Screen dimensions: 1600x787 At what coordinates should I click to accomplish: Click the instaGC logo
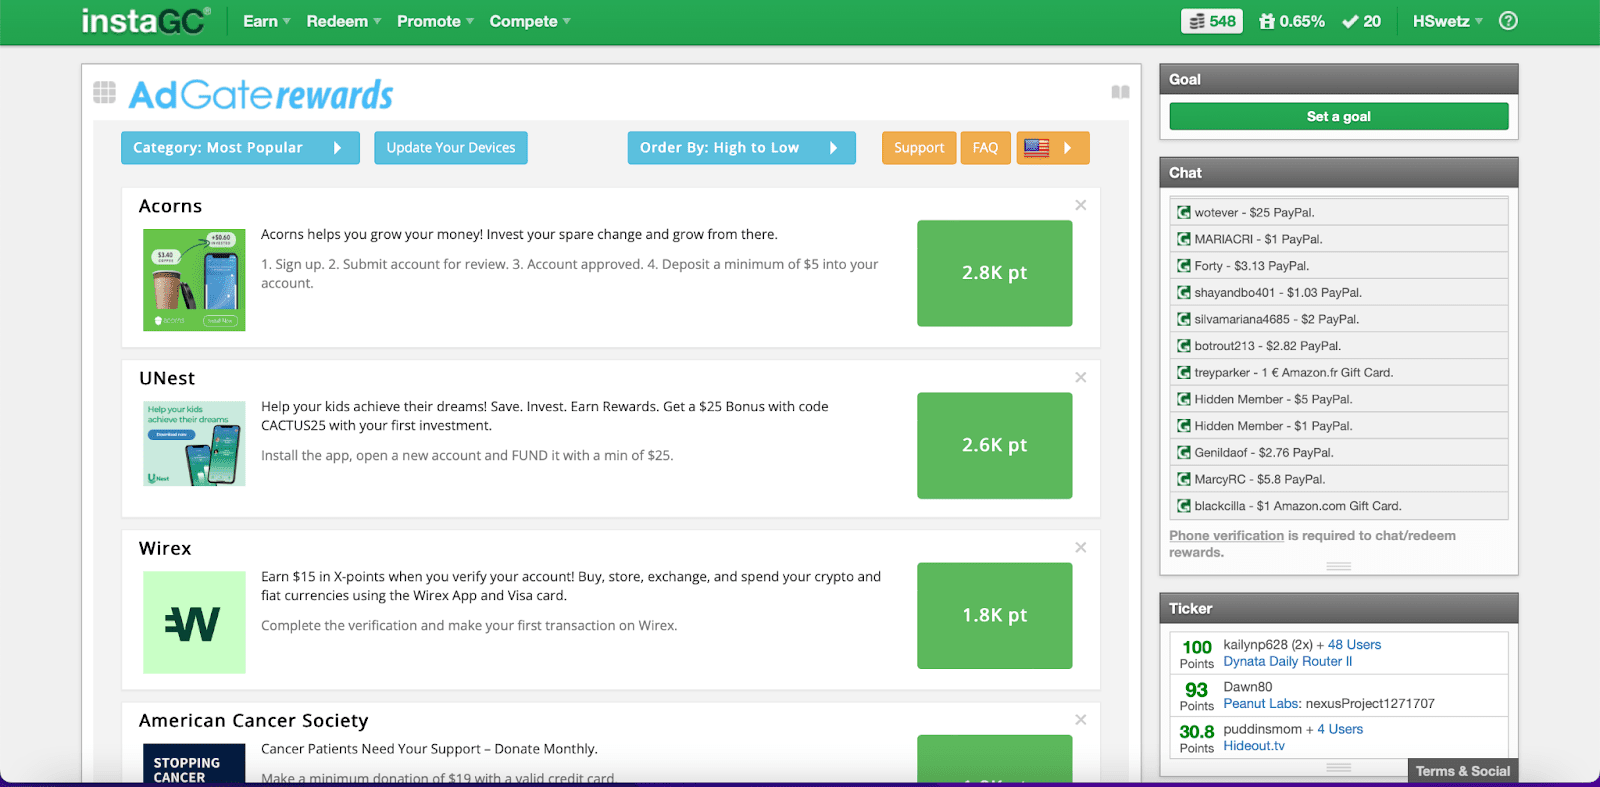tap(146, 21)
